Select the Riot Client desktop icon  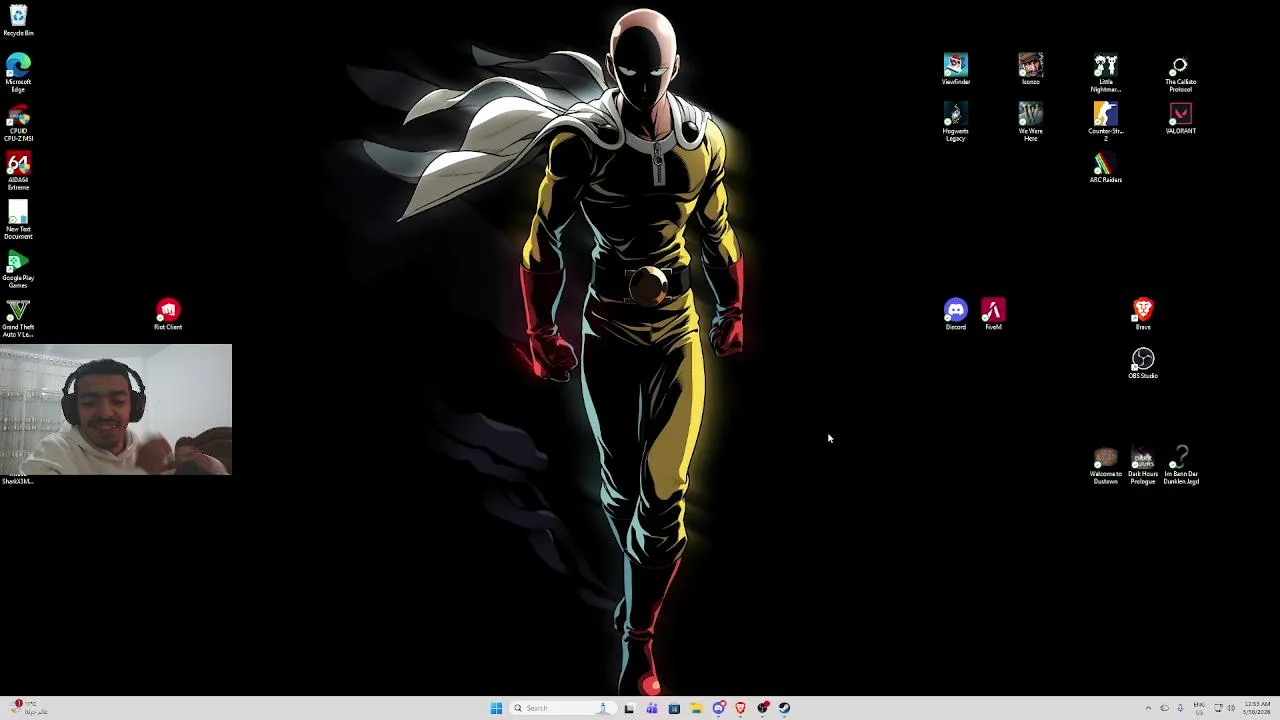click(168, 314)
